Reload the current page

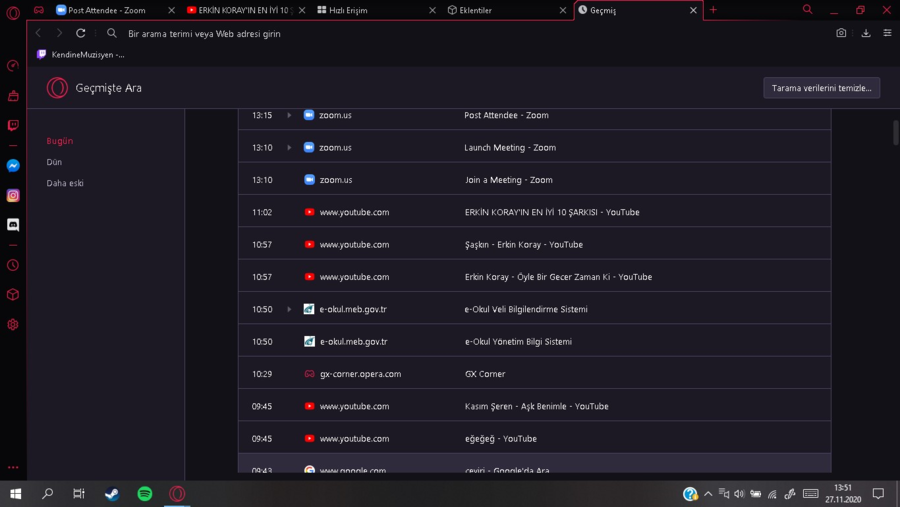[80, 33]
